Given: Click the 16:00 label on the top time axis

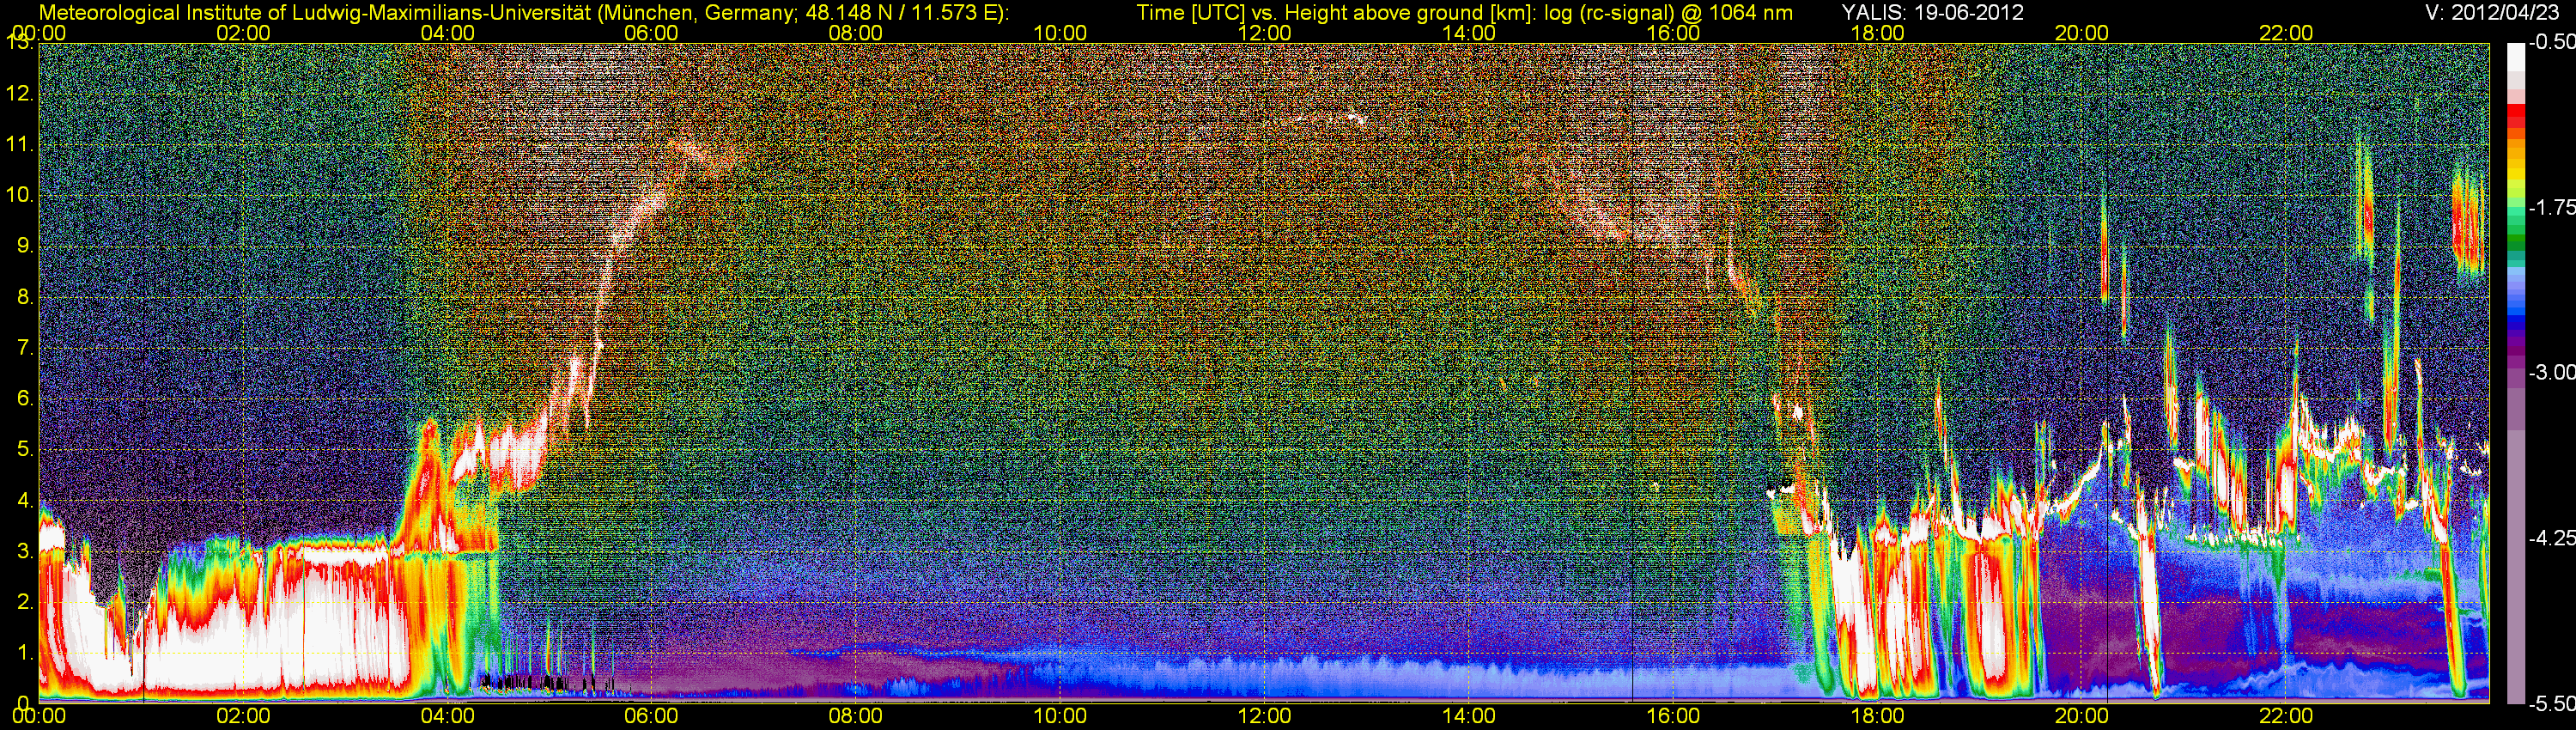Looking at the screenshot, I should pyautogui.click(x=1673, y=33).
